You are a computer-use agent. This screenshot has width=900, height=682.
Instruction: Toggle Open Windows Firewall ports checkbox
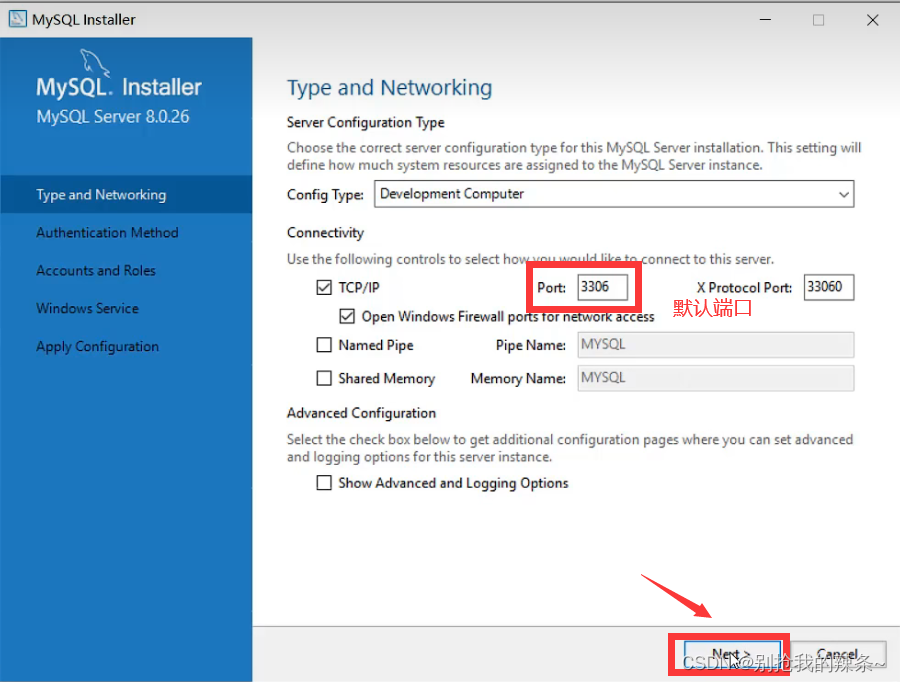click(x=347, y=316)
